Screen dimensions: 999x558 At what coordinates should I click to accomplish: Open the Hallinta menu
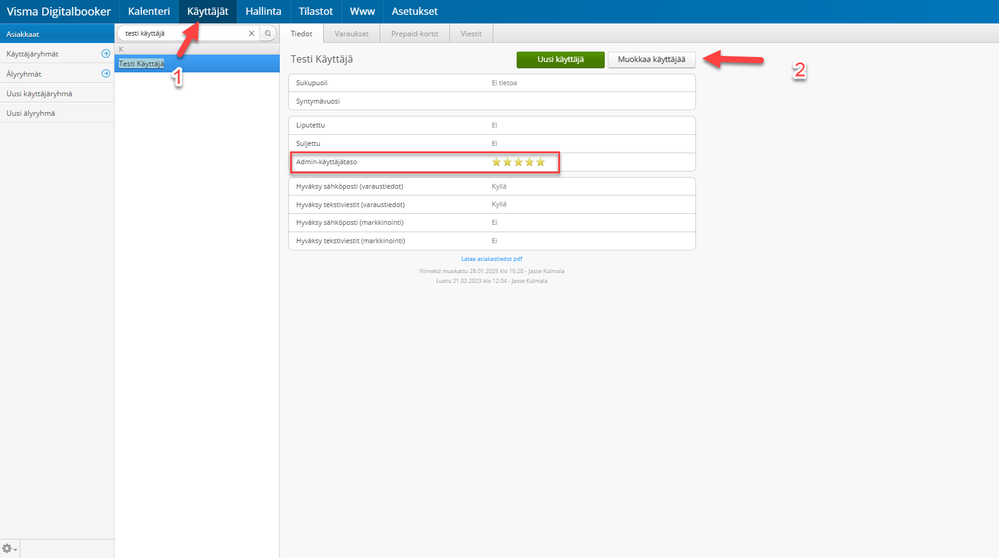263,11
